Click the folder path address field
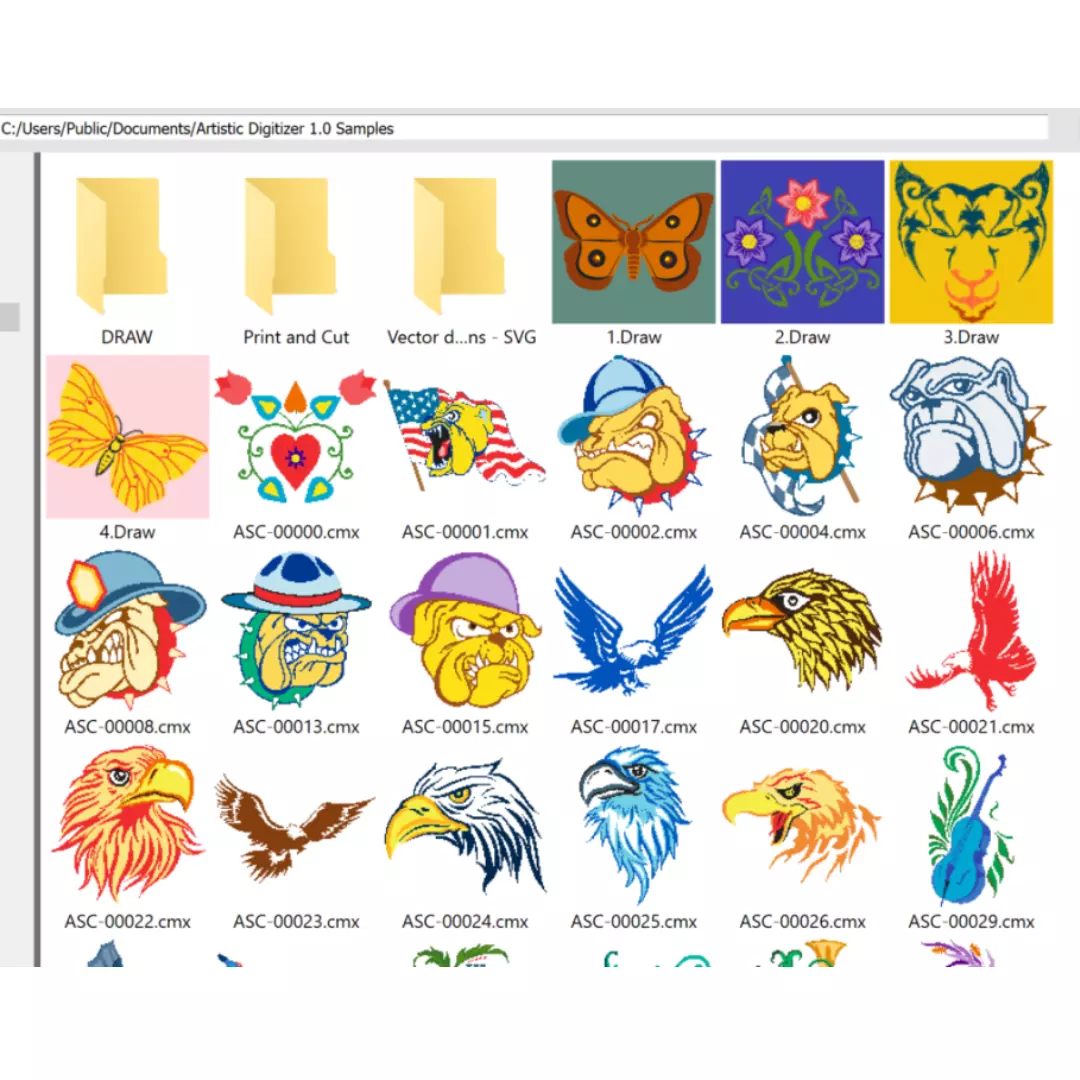Image resolution: width=1080 pixels, height=1080 pixels. coord(520,129)
